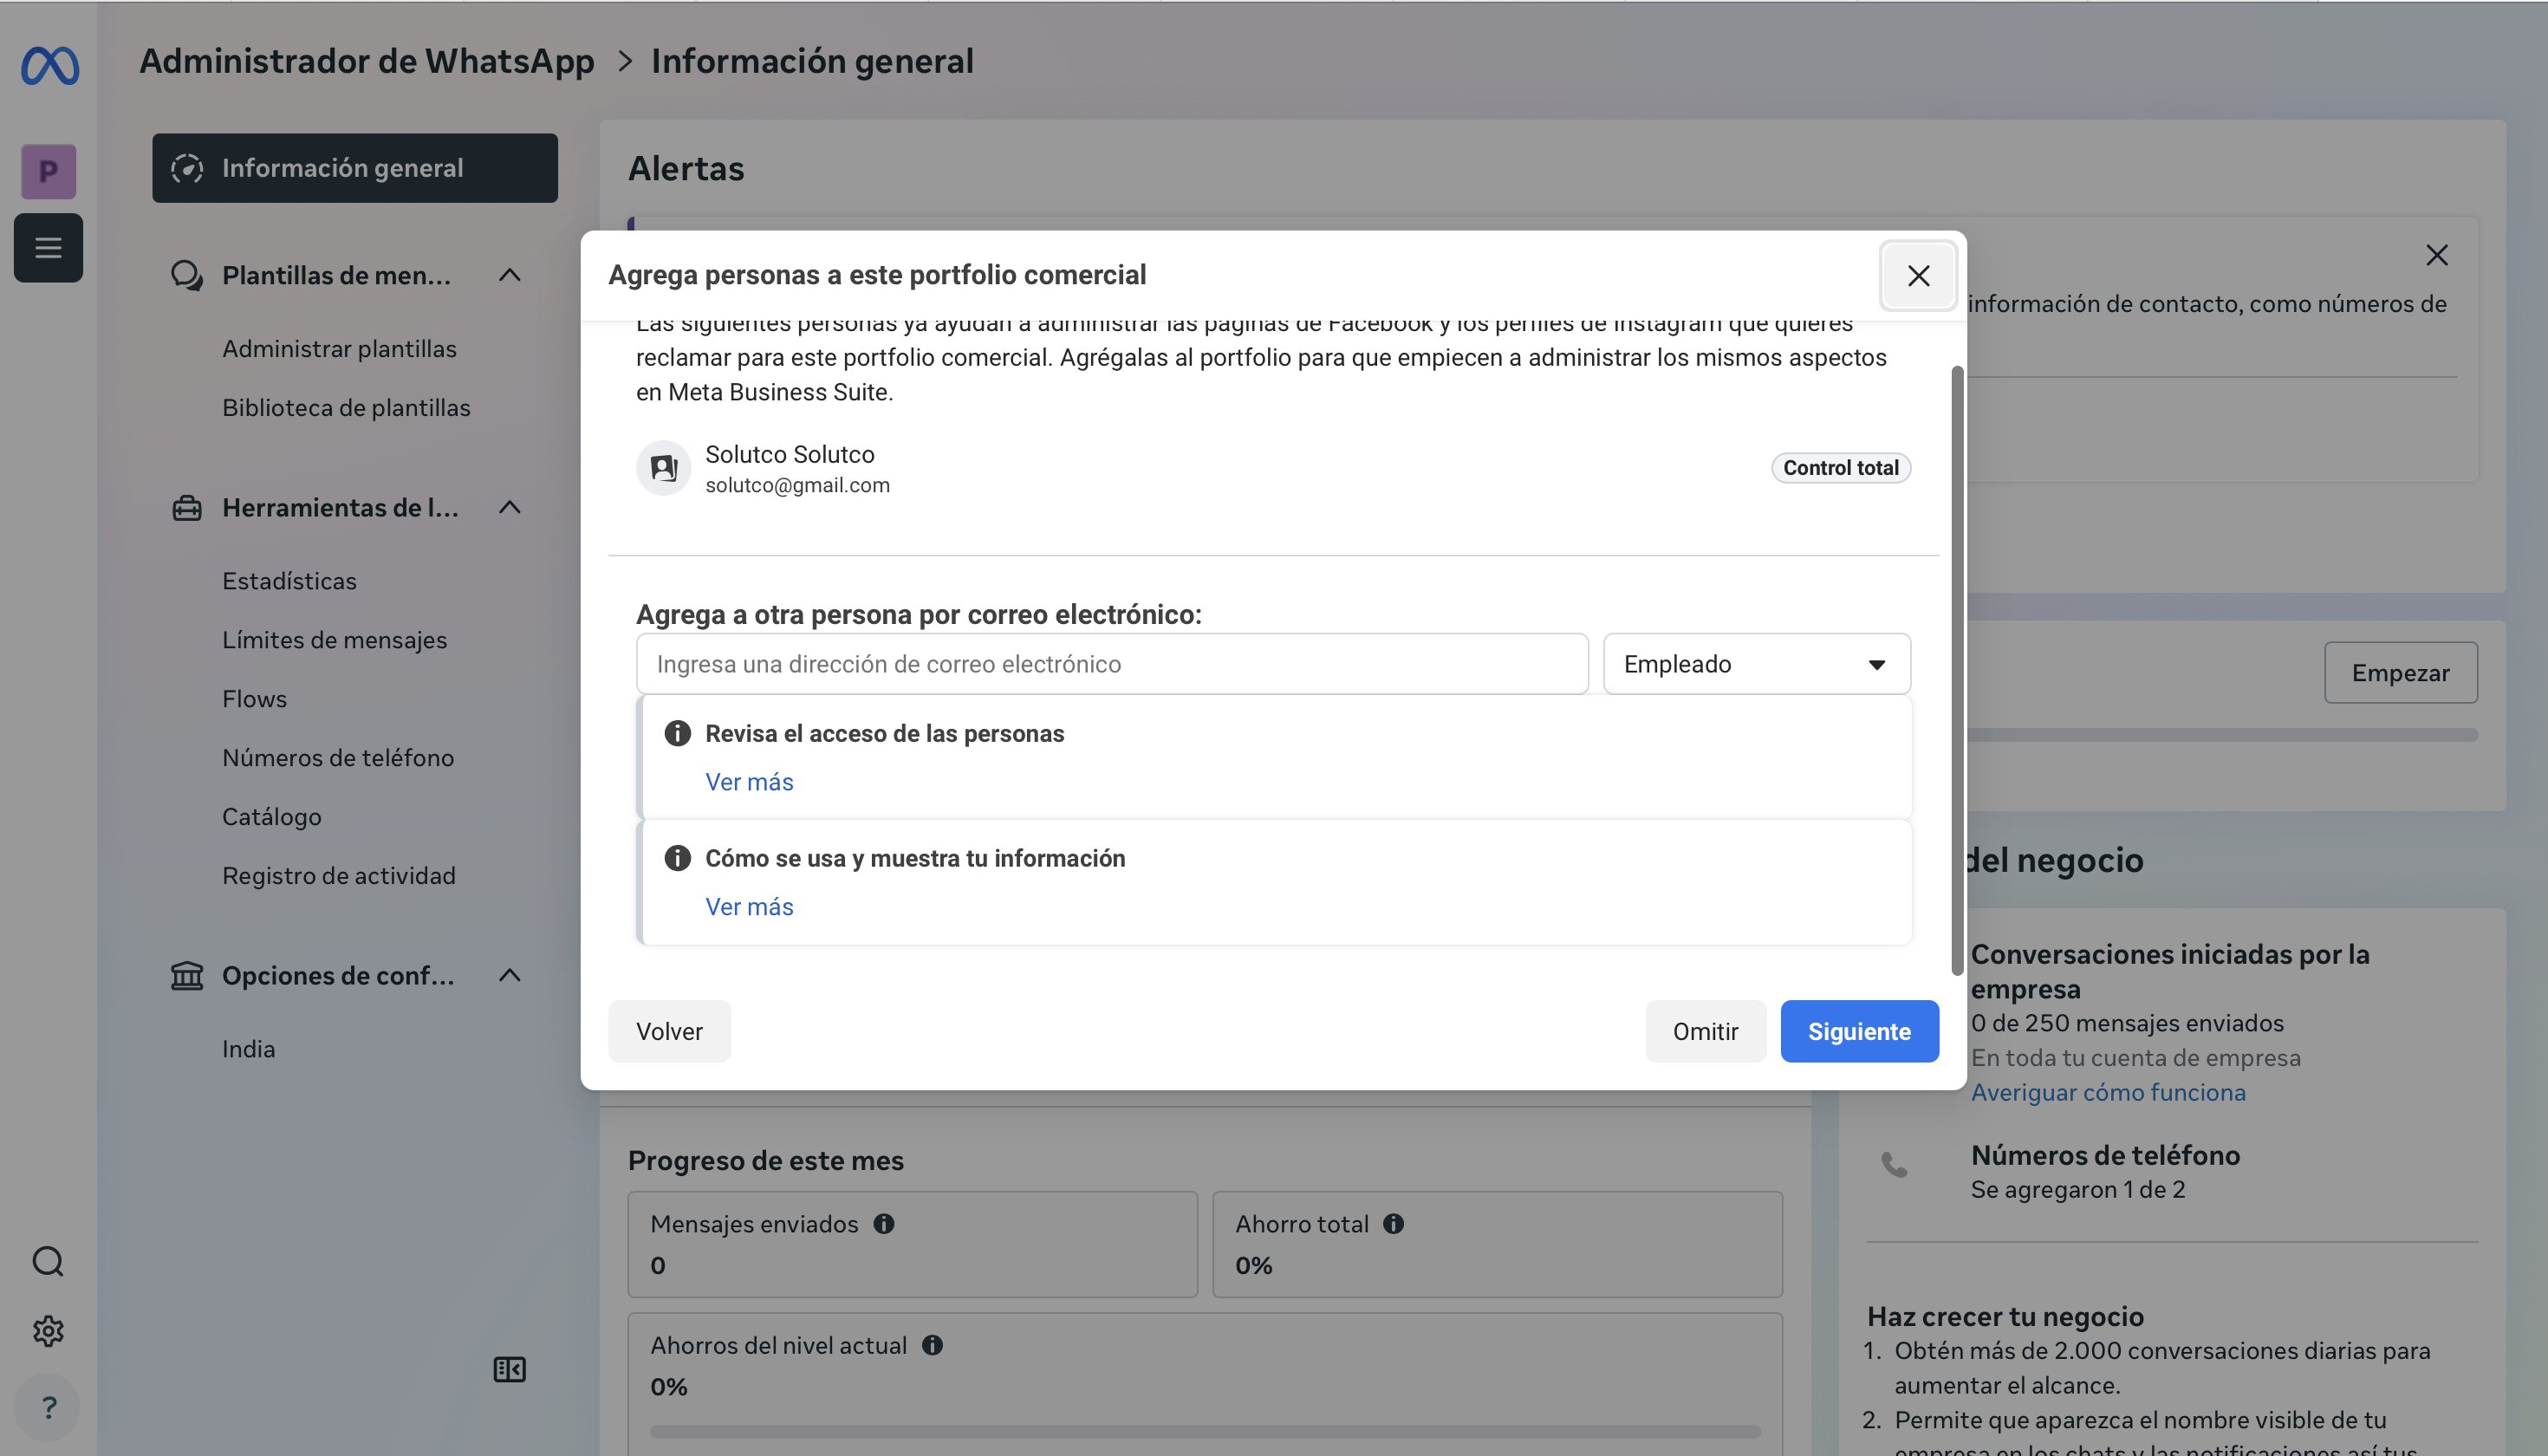Click 'Se agregaron 1 de 2' text
2548x1456 pixels.
tap(2077, 1189)
